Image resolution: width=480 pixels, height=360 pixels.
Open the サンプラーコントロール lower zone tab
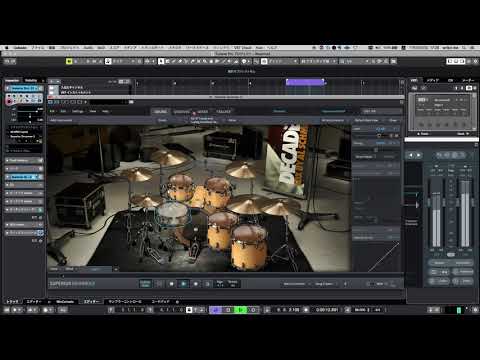pyautogui.click(x=125, y=302)
